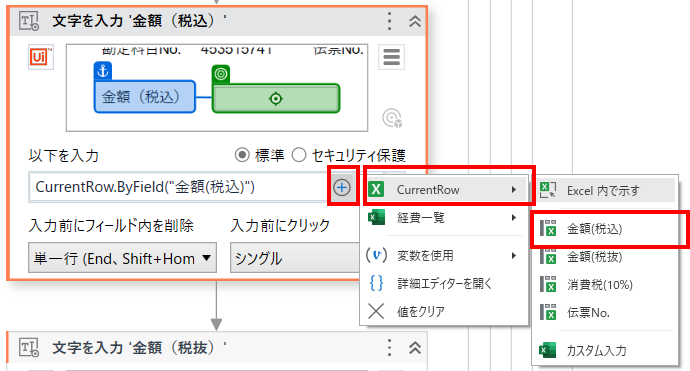The width and height of the screenshot is (690, 371).
Task: Click the 文字を入力 '金額（税抜）' activity title
Action: coord(139,348)
